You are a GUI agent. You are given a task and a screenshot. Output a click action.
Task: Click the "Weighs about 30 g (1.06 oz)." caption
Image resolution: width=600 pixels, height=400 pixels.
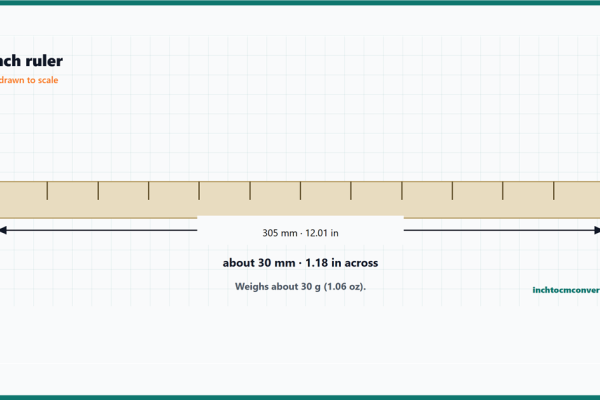point(300,287)
